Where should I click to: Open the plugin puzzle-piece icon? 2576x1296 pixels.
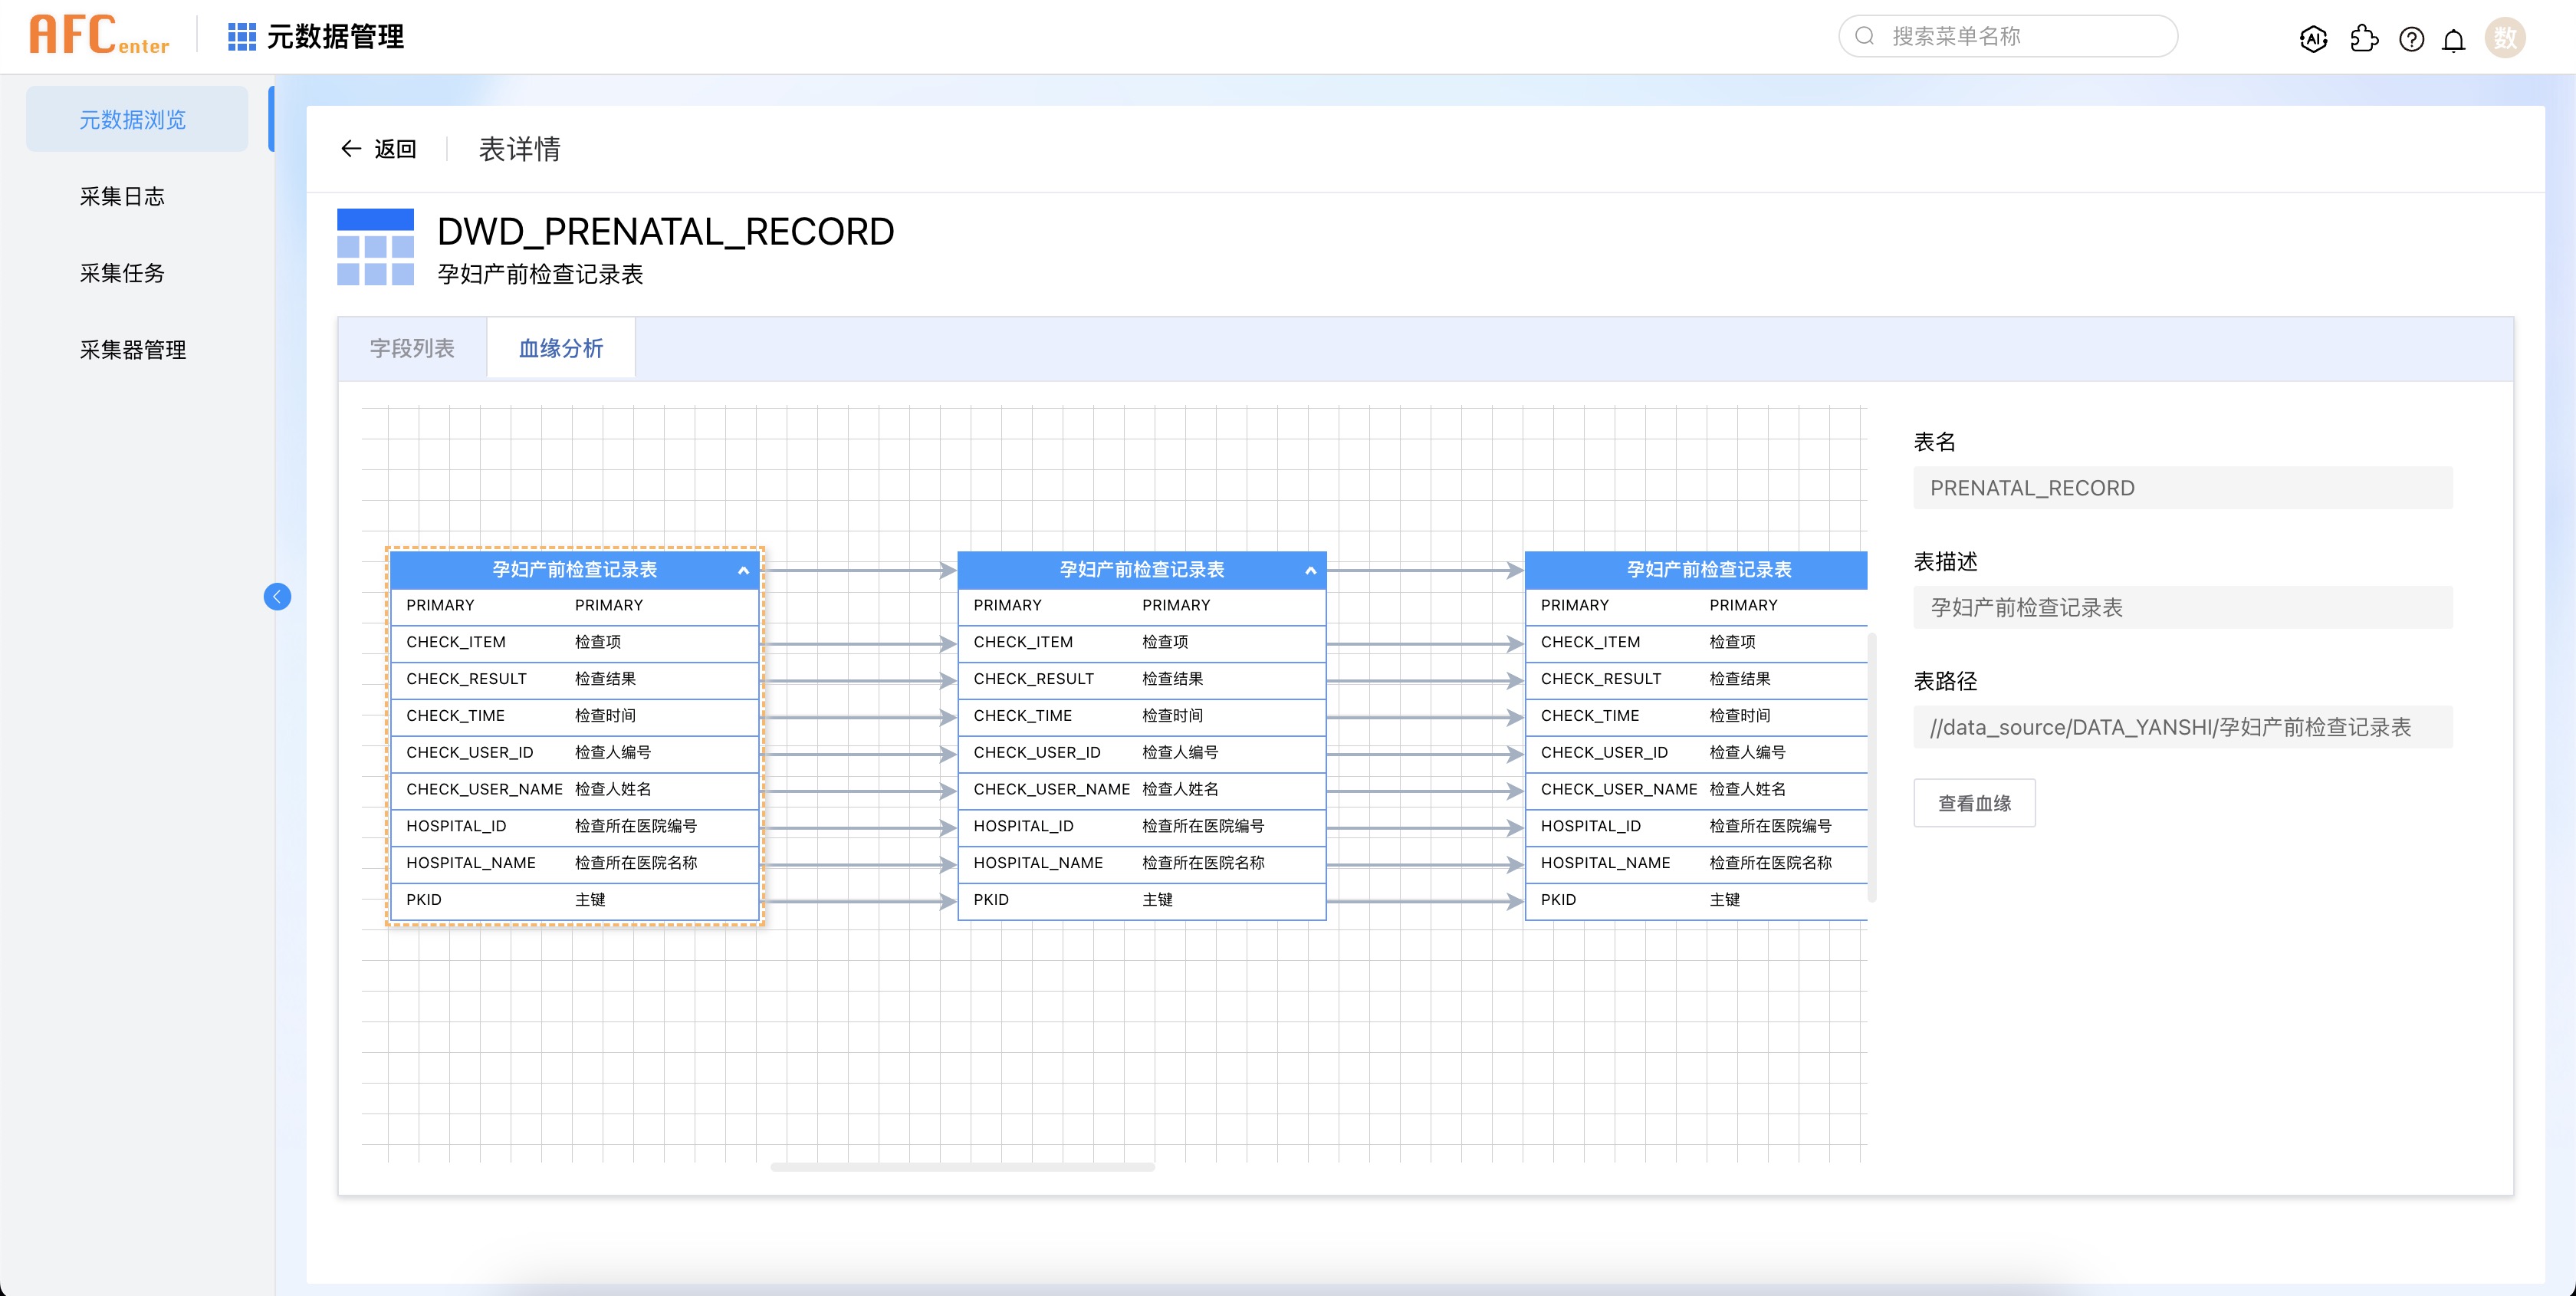pos(2364,39)
